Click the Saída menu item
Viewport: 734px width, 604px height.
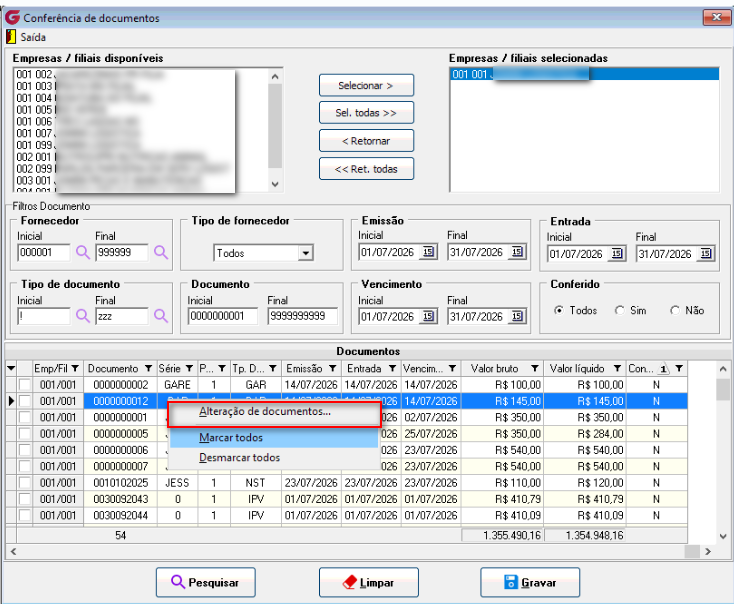[x=33, y=37]
